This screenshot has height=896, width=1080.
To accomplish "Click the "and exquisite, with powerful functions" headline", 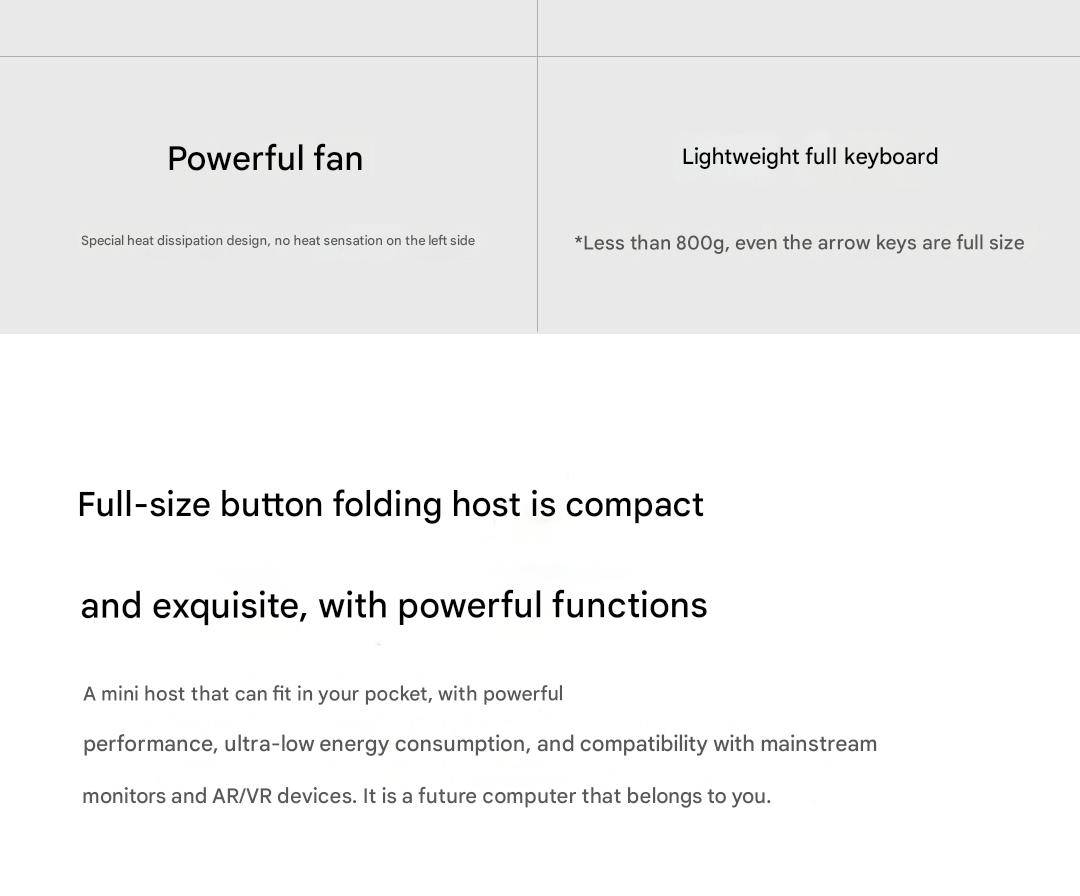I will point(394,606).
